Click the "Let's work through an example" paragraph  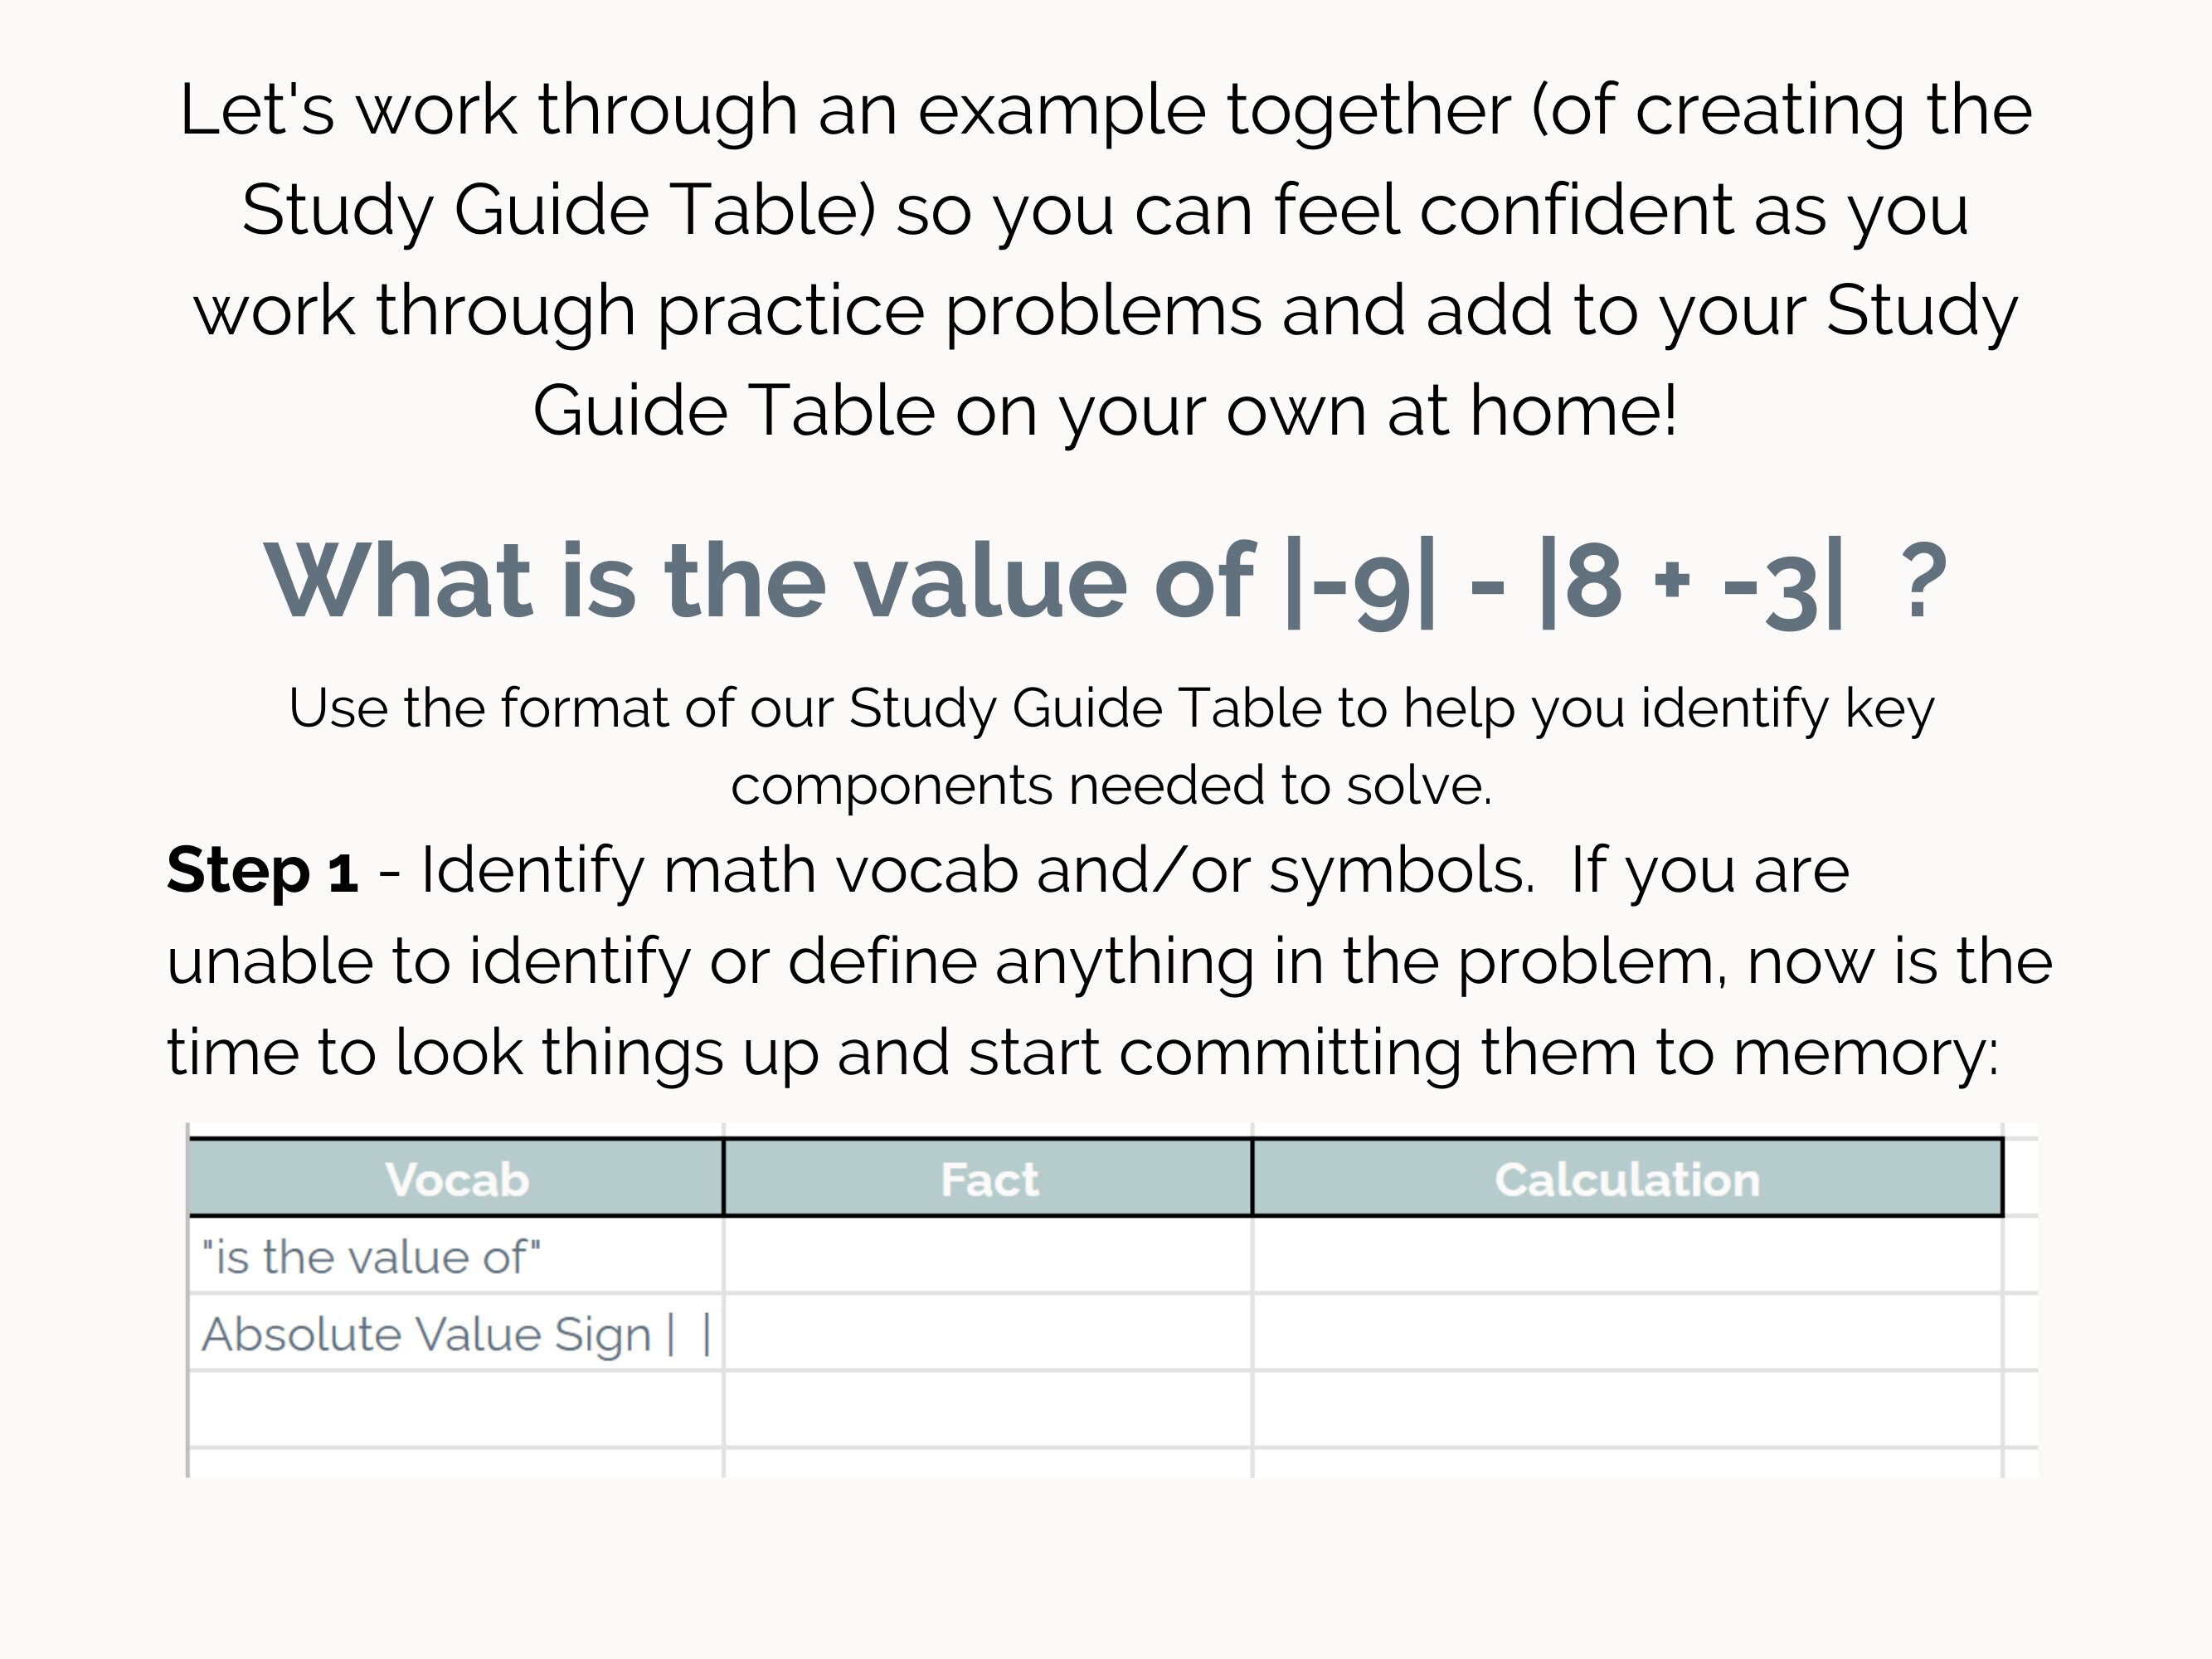point(1106,260)
